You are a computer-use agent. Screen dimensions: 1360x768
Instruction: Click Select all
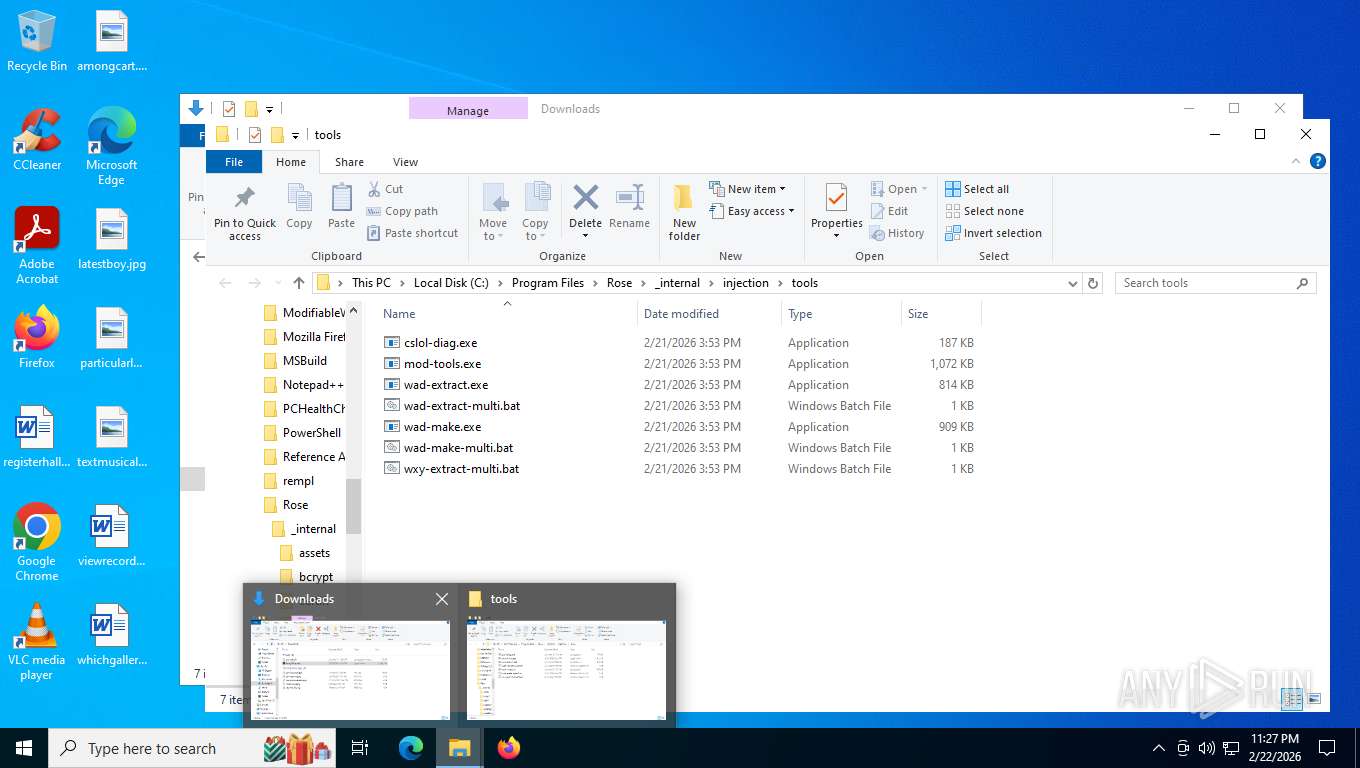[977, 189]
